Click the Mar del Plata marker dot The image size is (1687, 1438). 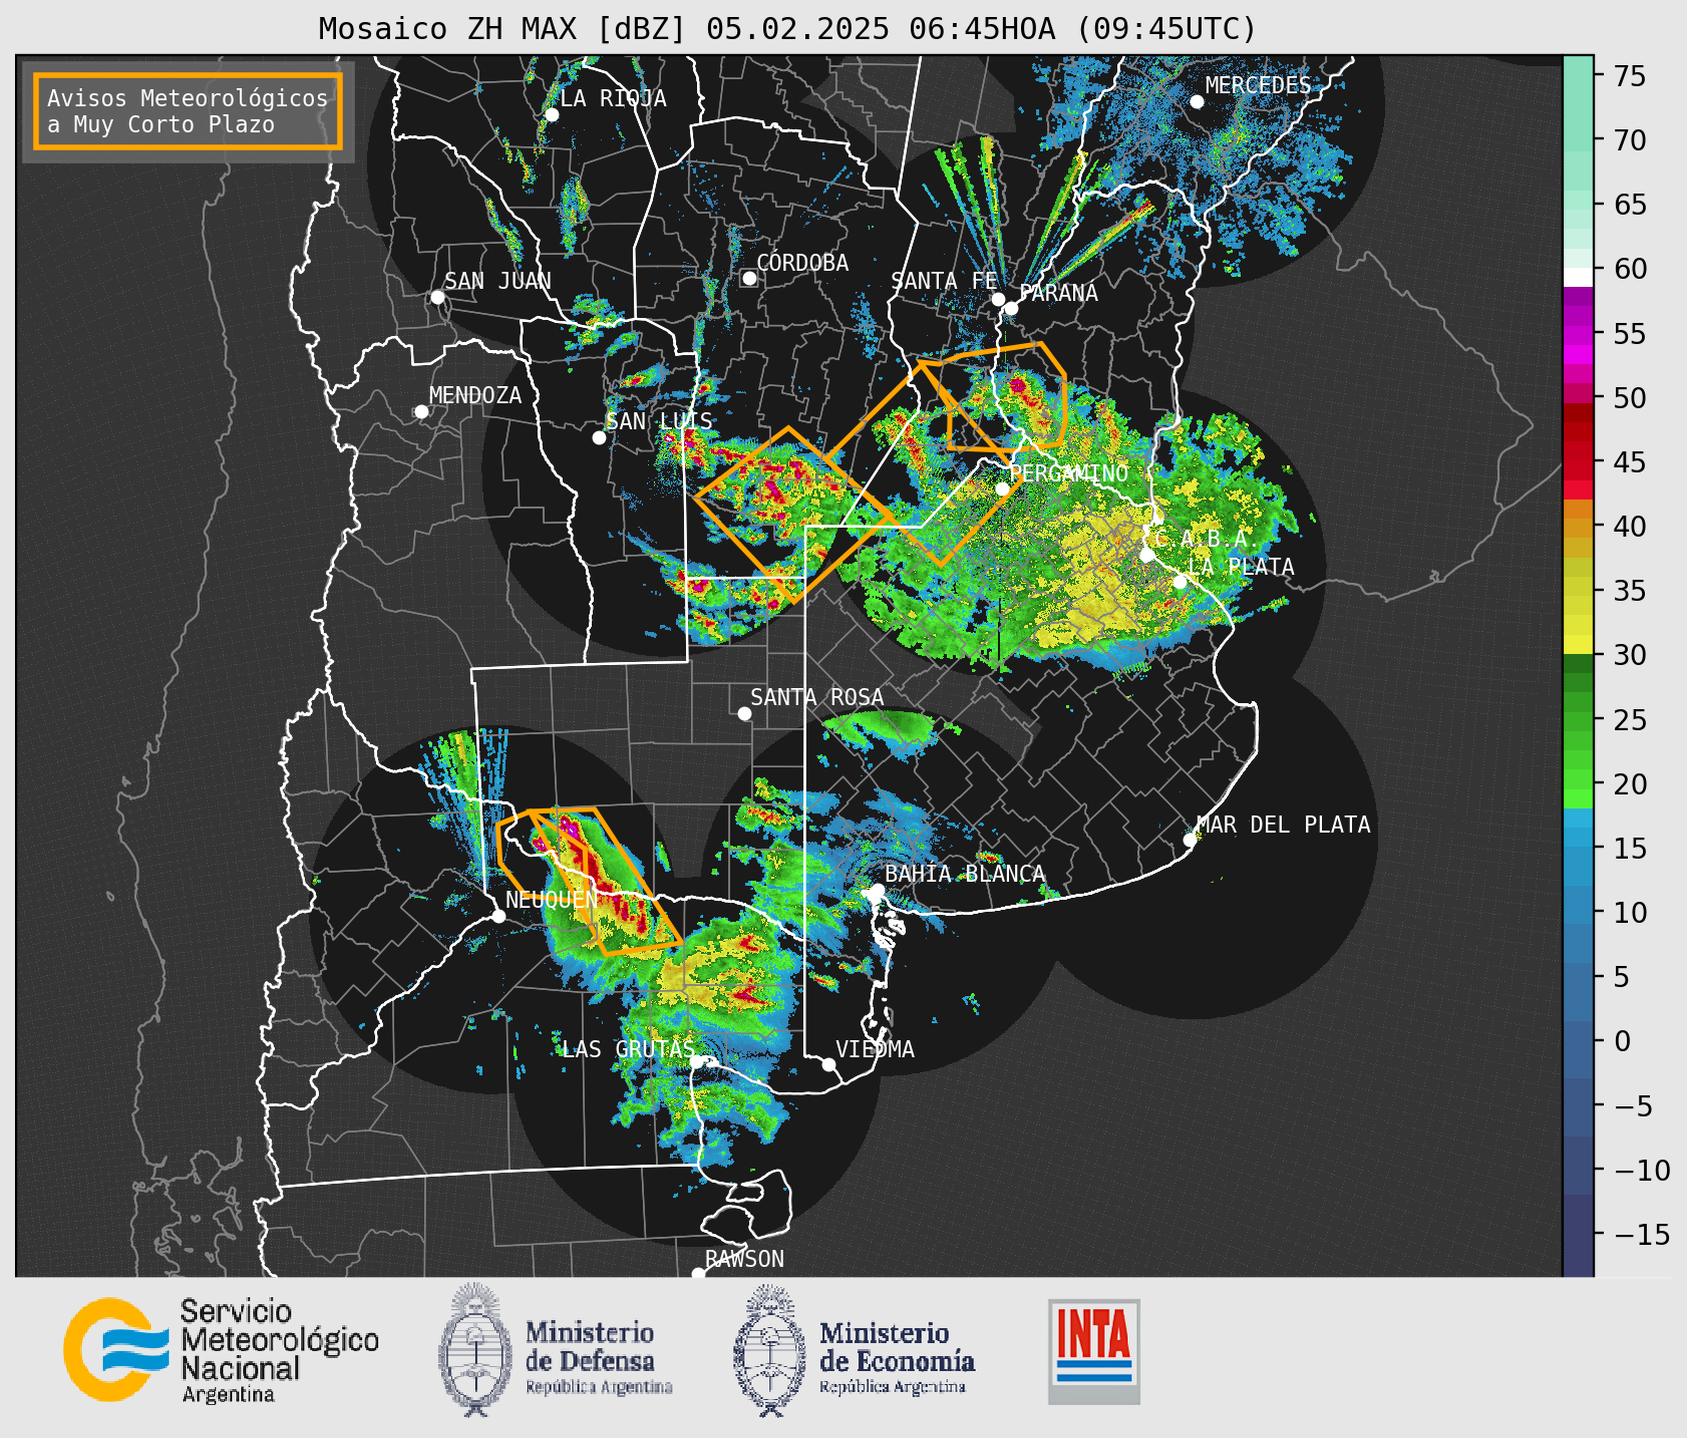1190,840
